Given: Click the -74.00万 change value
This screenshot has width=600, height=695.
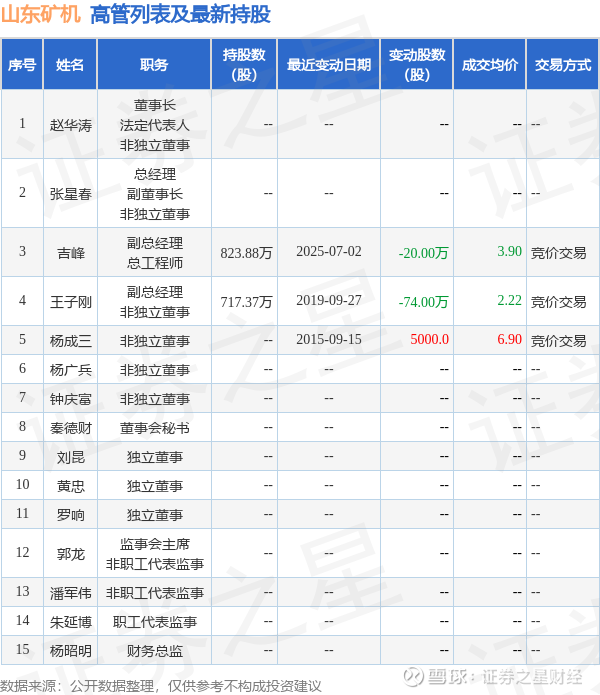Looking at the screenshot, I should pos(424,302).
